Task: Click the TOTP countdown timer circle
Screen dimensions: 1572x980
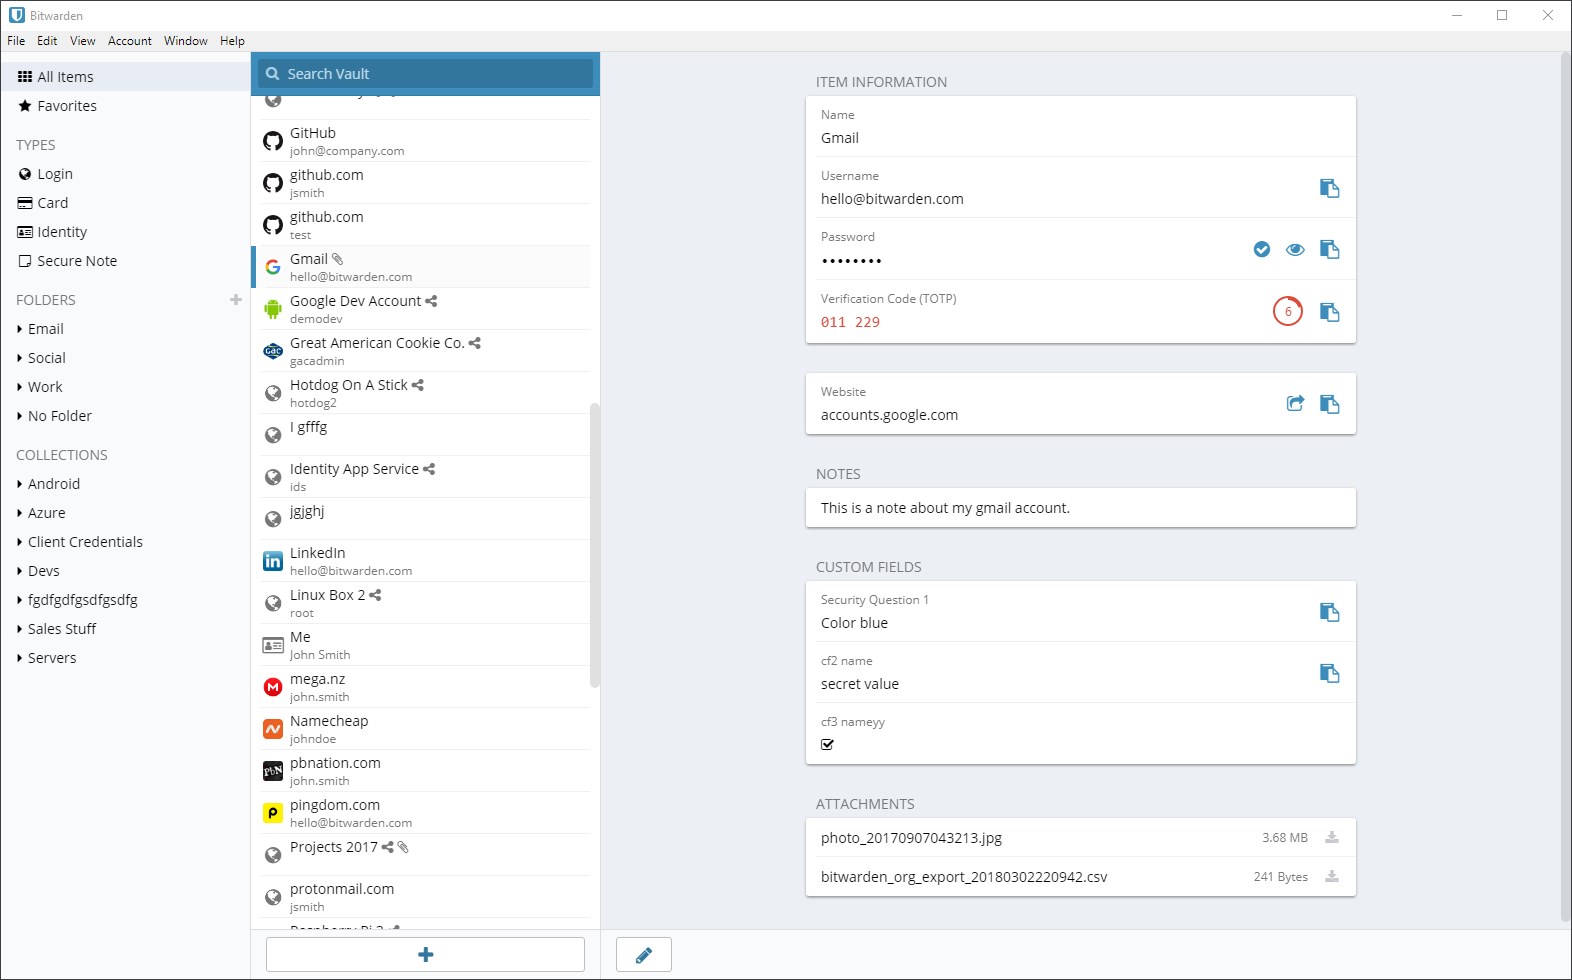Action: (1288, 312)
